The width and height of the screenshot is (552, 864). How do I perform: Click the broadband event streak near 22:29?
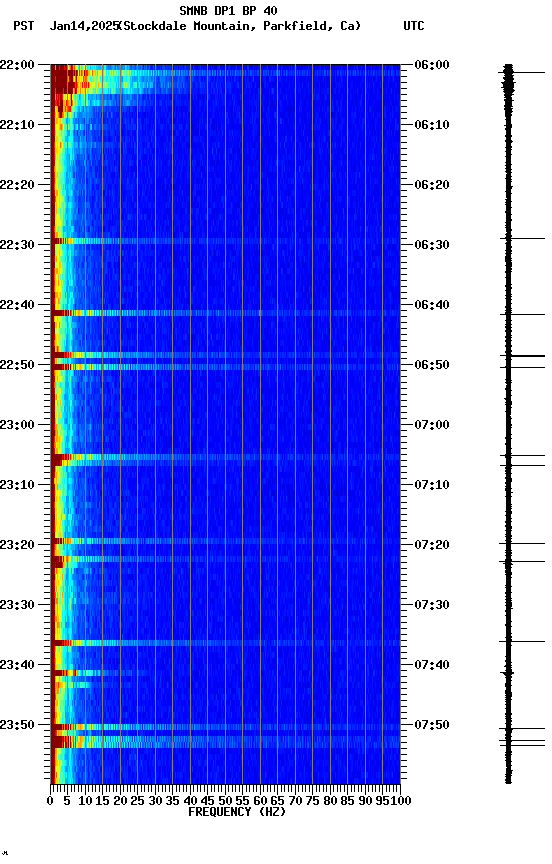coord(225,241)
